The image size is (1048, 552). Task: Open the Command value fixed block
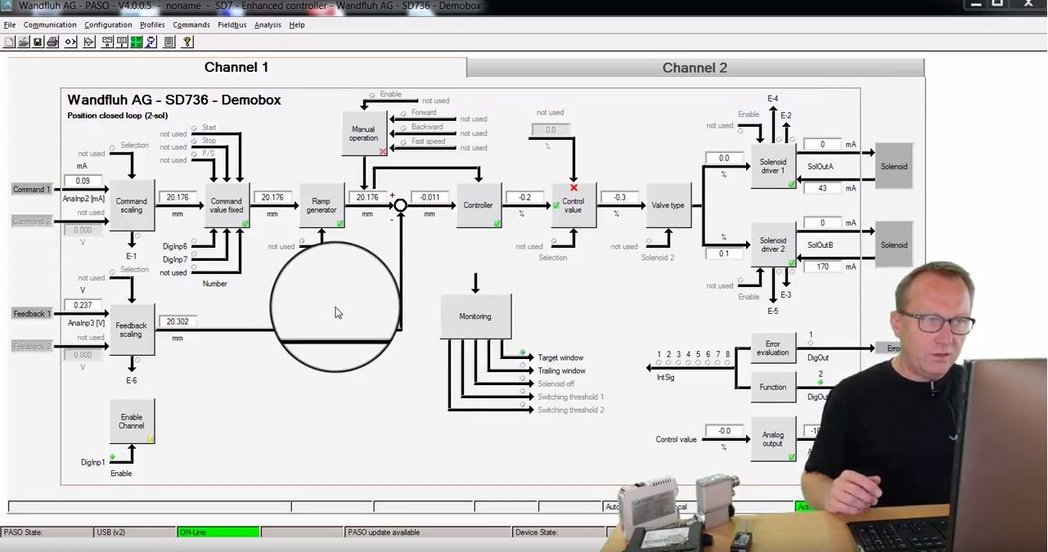(227, 205)
